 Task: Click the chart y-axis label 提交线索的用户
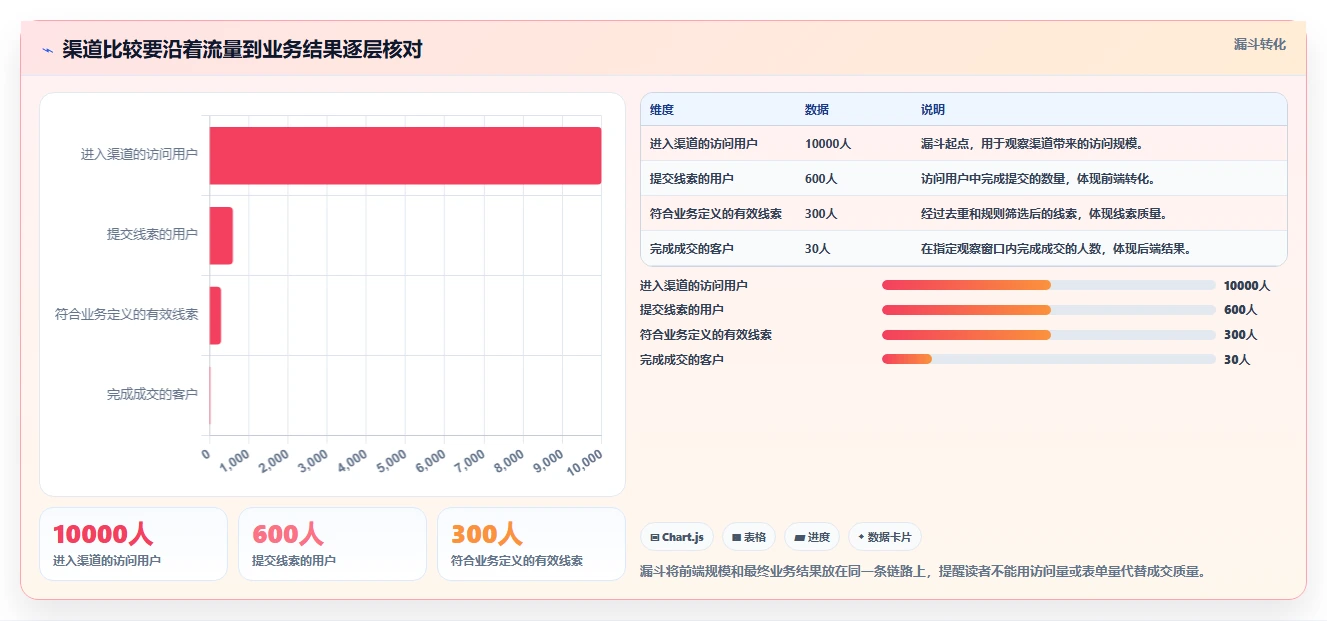point(152,235)
